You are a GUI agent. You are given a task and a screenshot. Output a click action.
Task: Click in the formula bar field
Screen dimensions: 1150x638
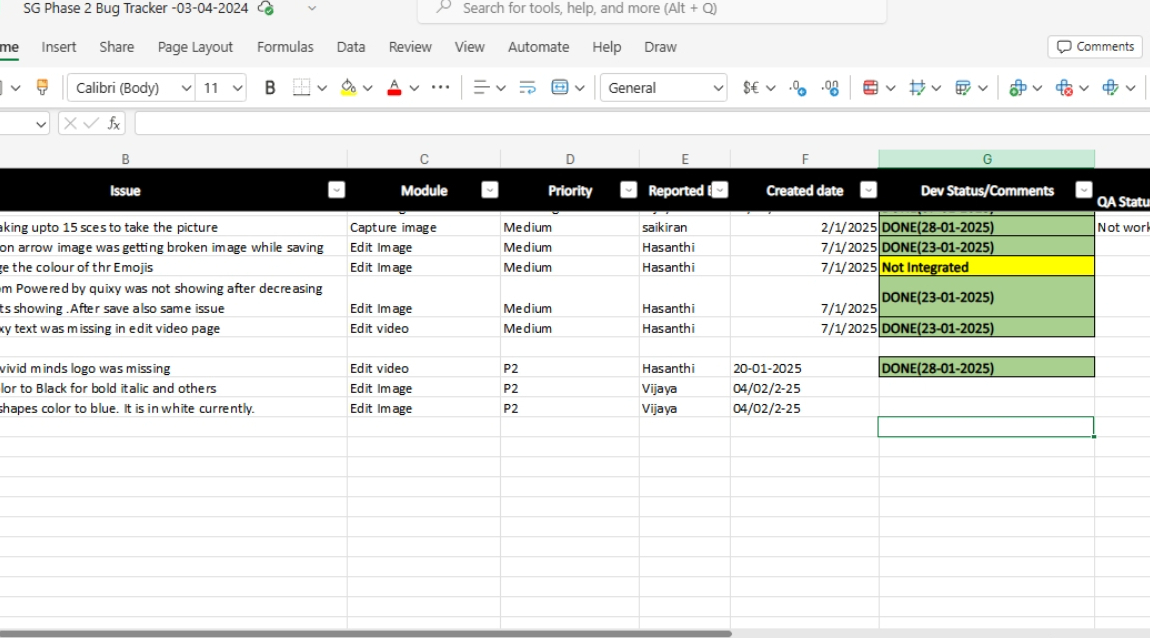coord(642,123)
